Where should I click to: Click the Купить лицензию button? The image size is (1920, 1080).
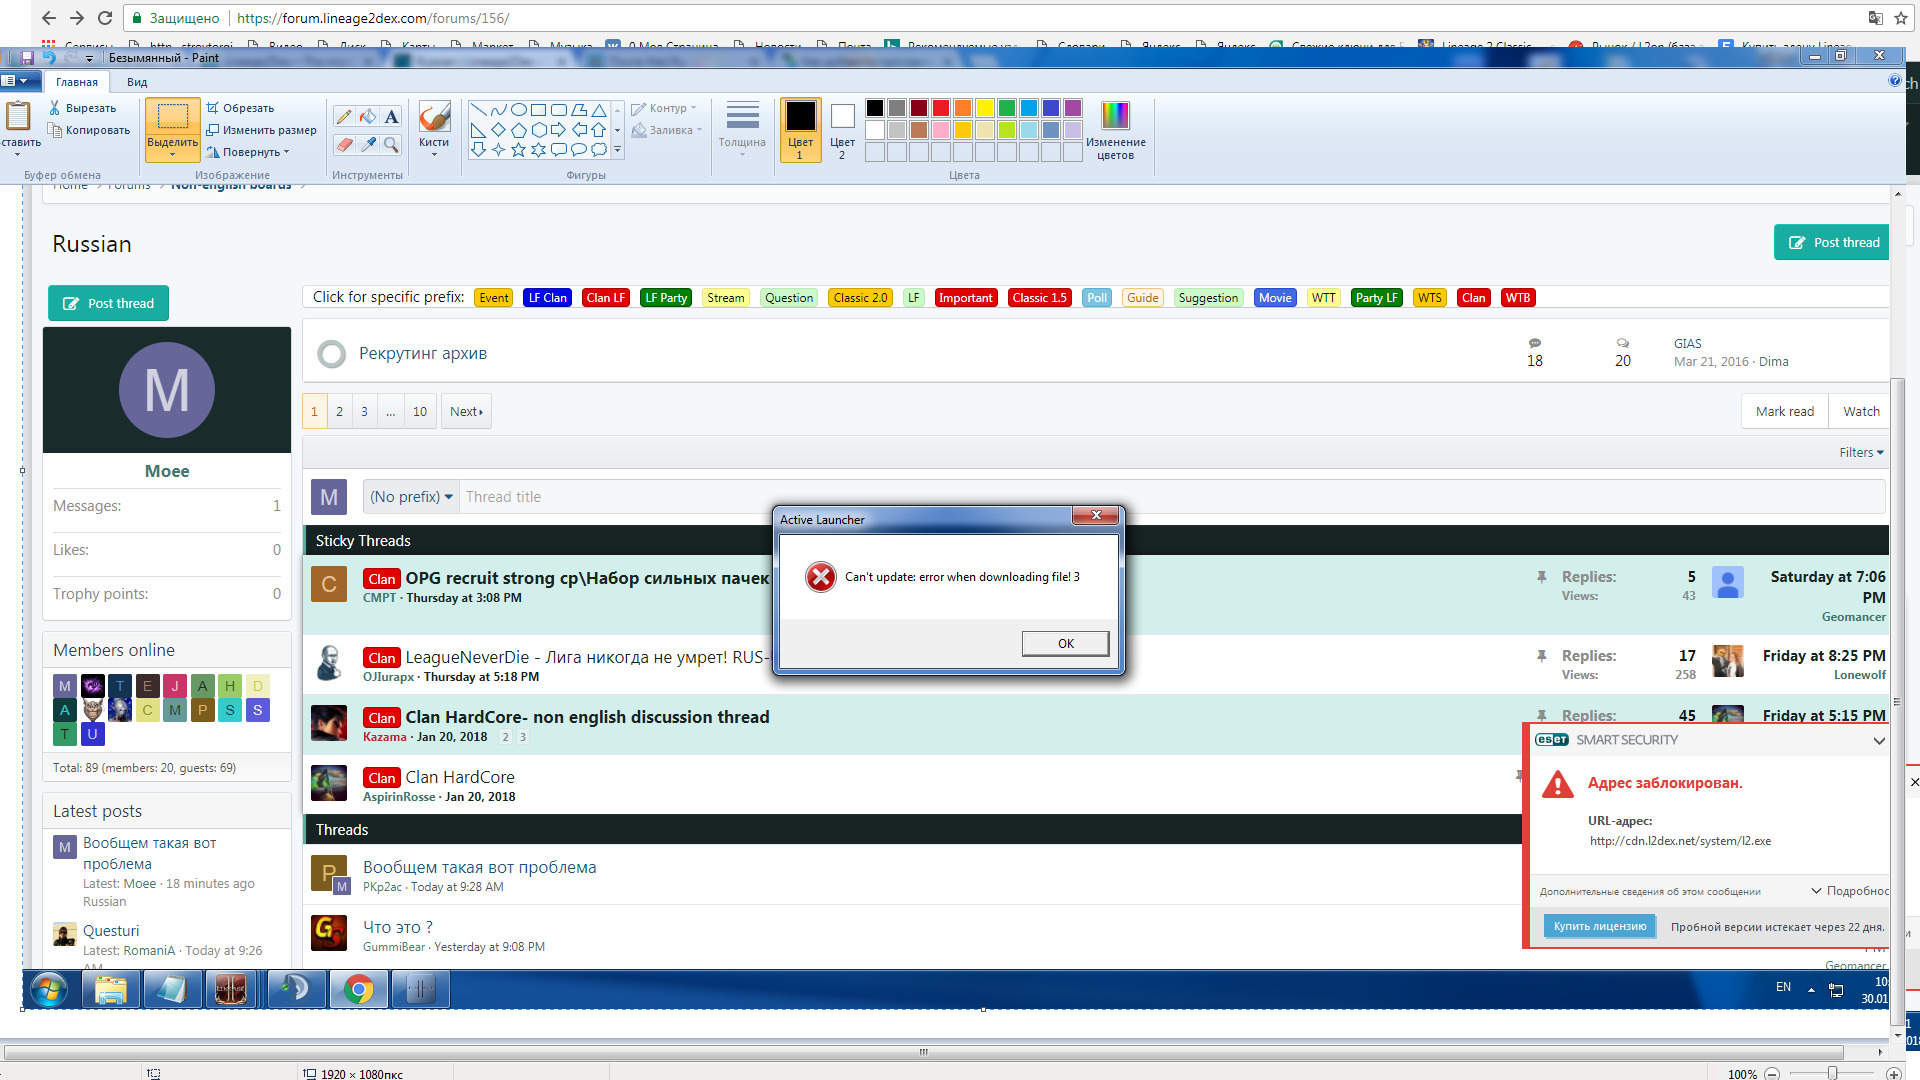[x=1599, y=926]
